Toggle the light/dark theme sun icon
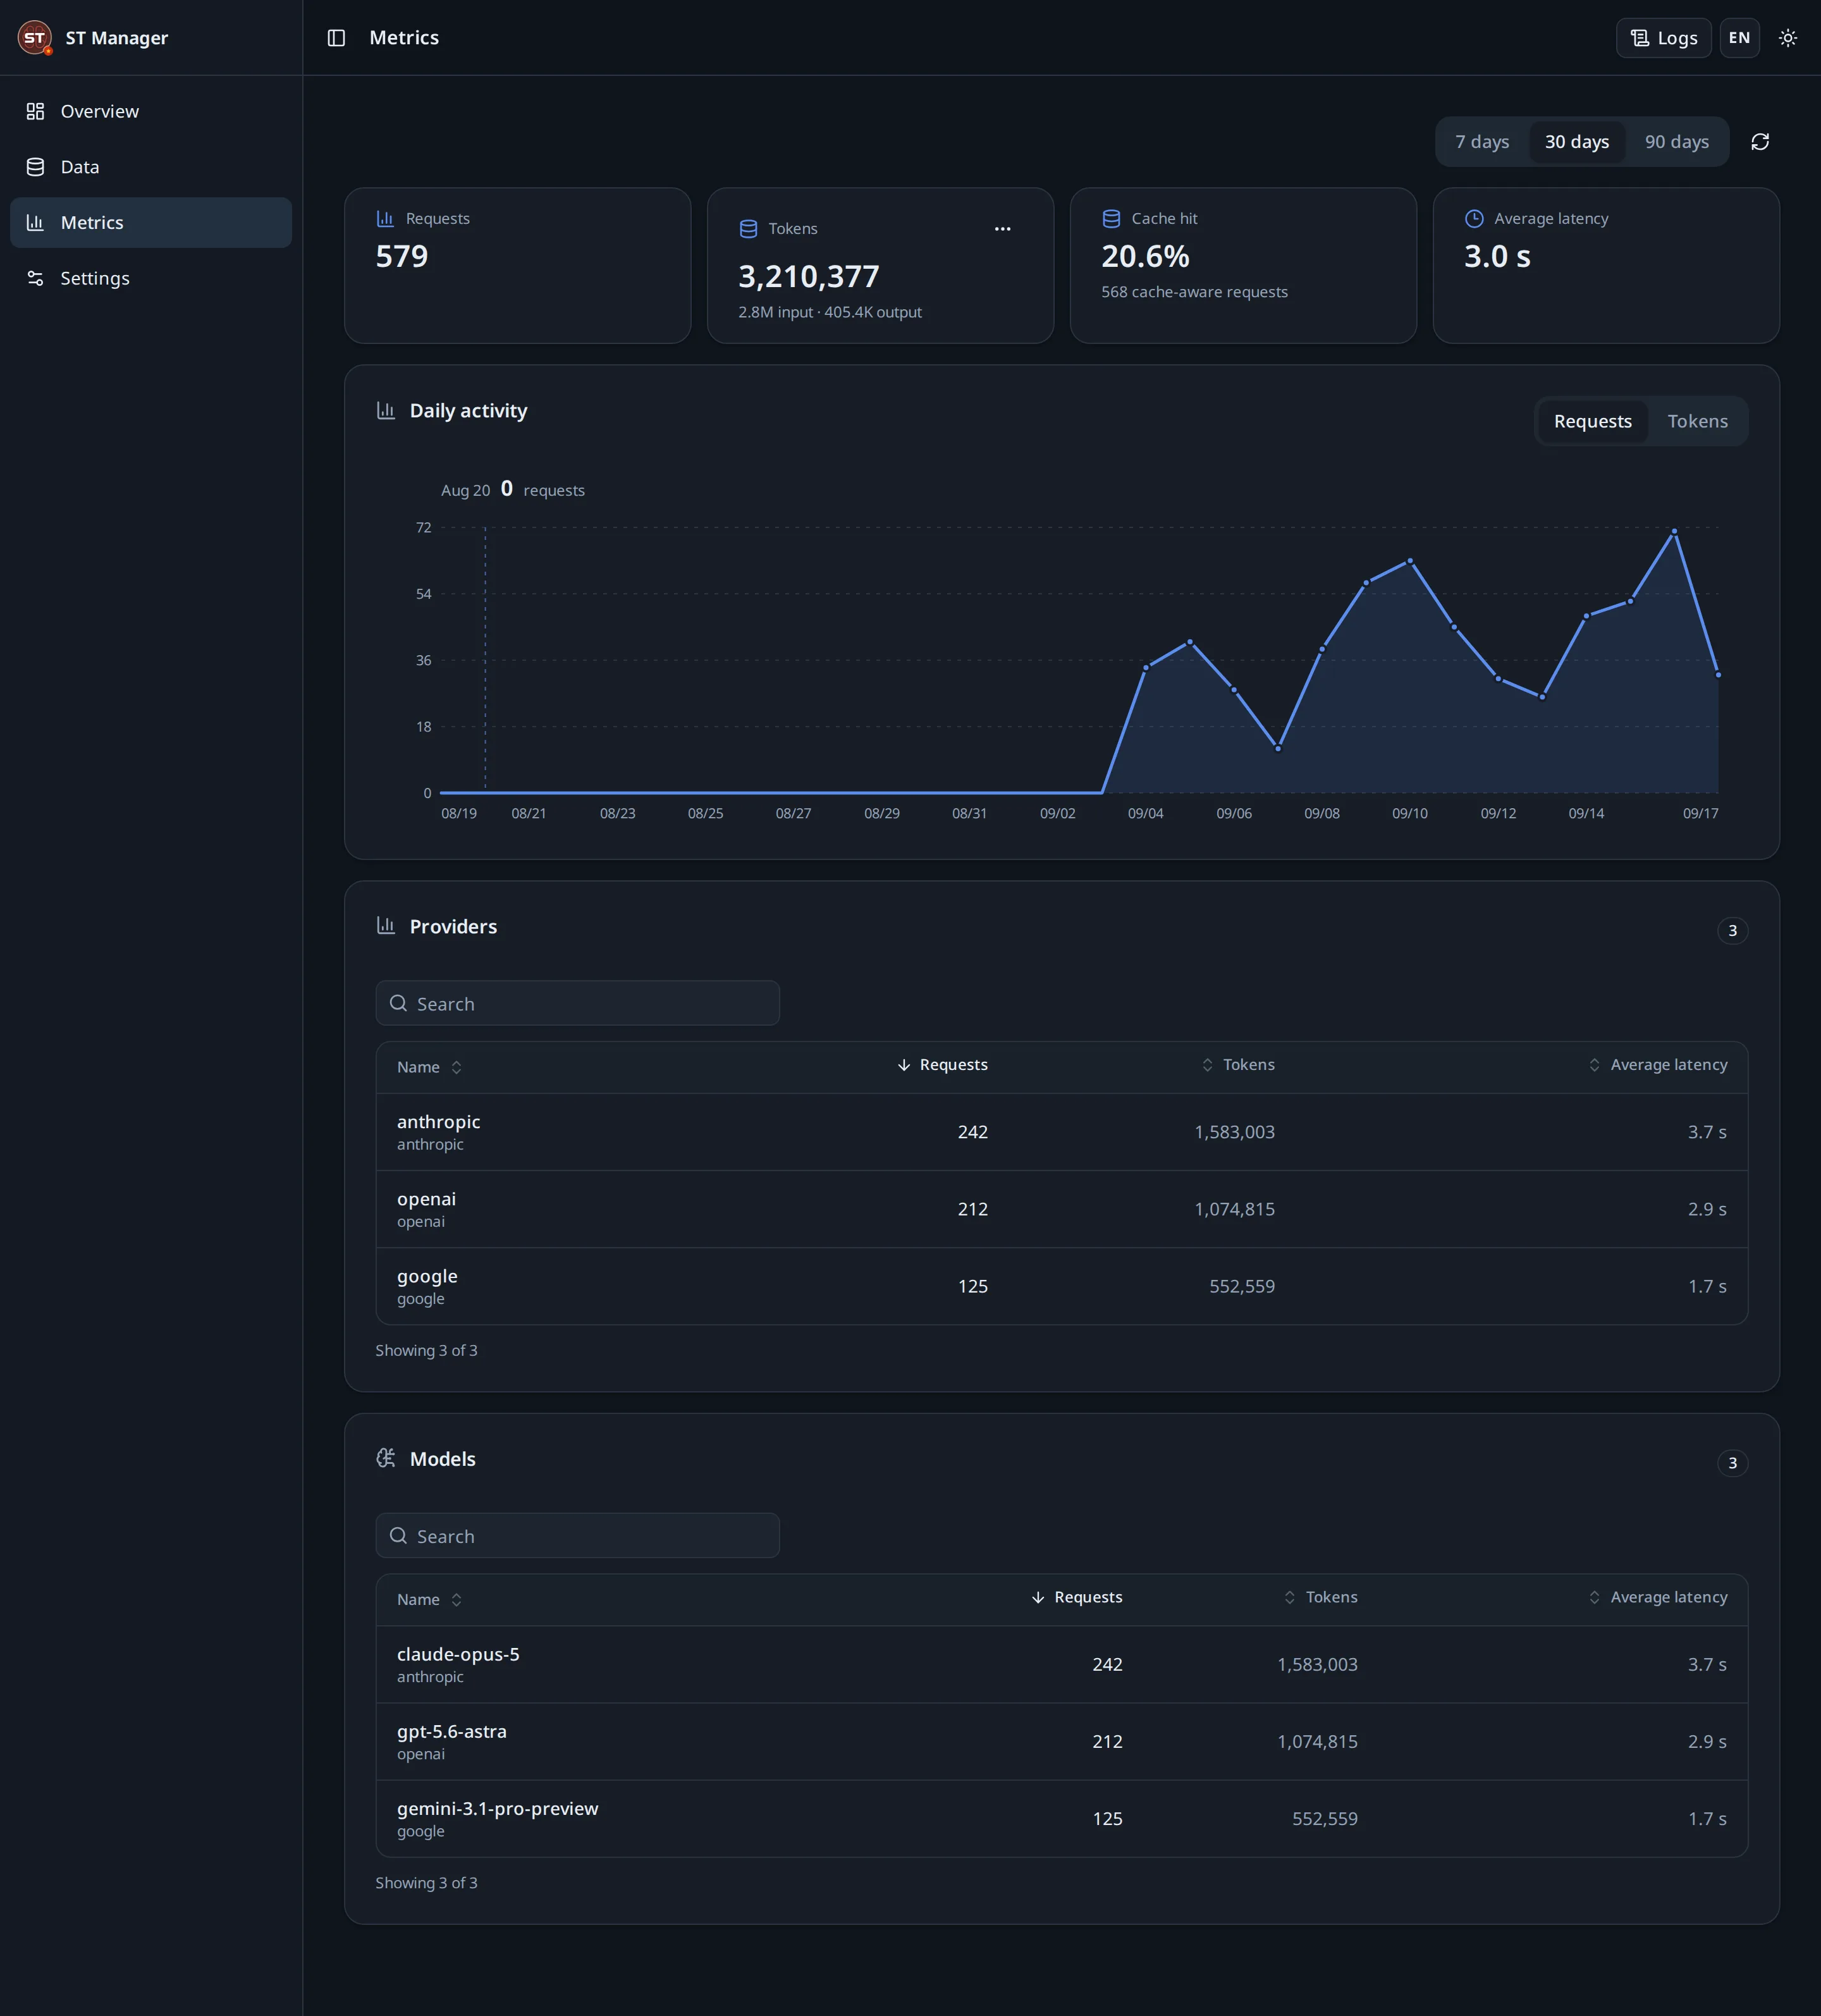 (1787, 38)
